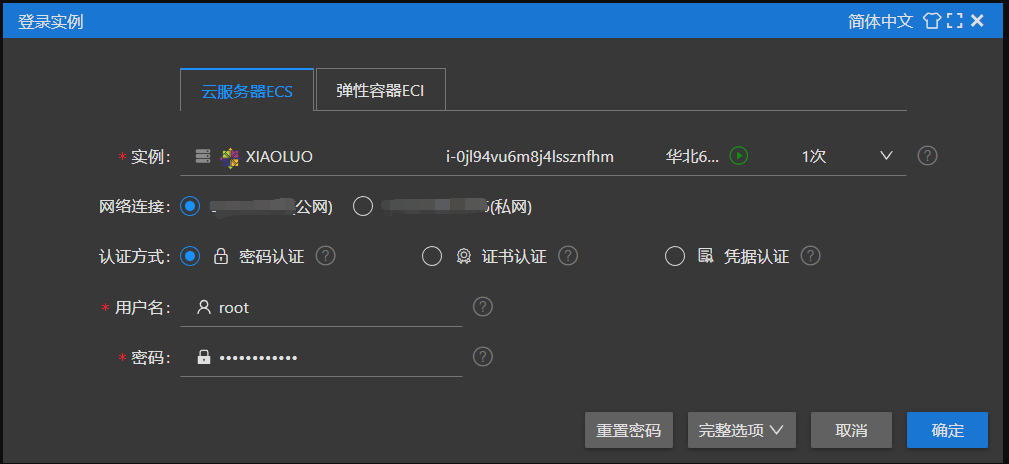Toggle fullscreen mode icon in title bar
Viewport: 1009px width, 464px height.
coord(955,21)
